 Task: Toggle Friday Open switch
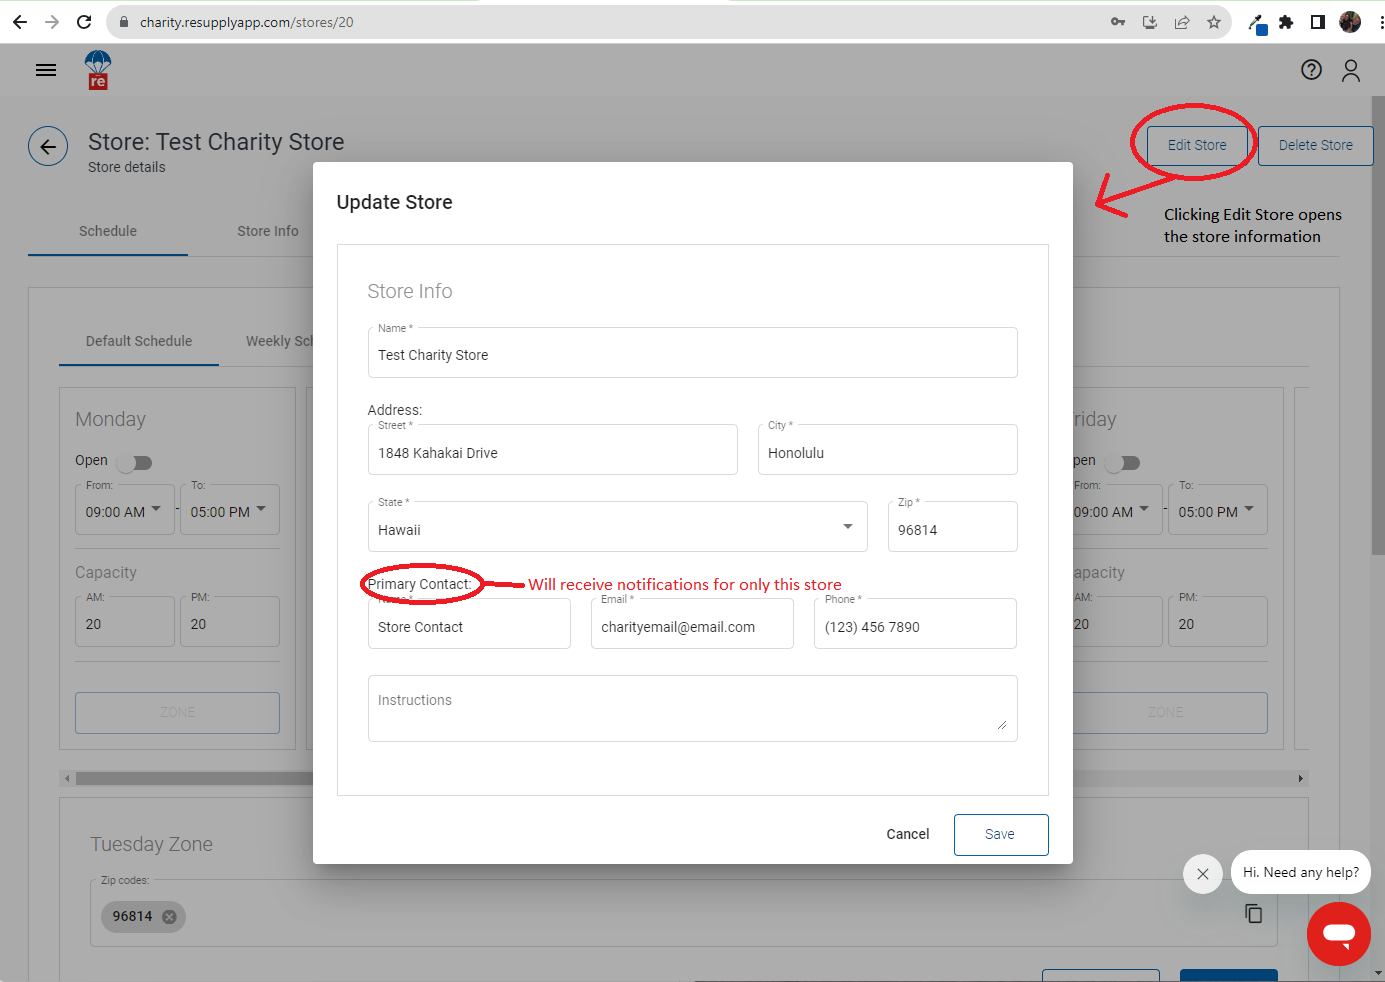point(1122,463)
